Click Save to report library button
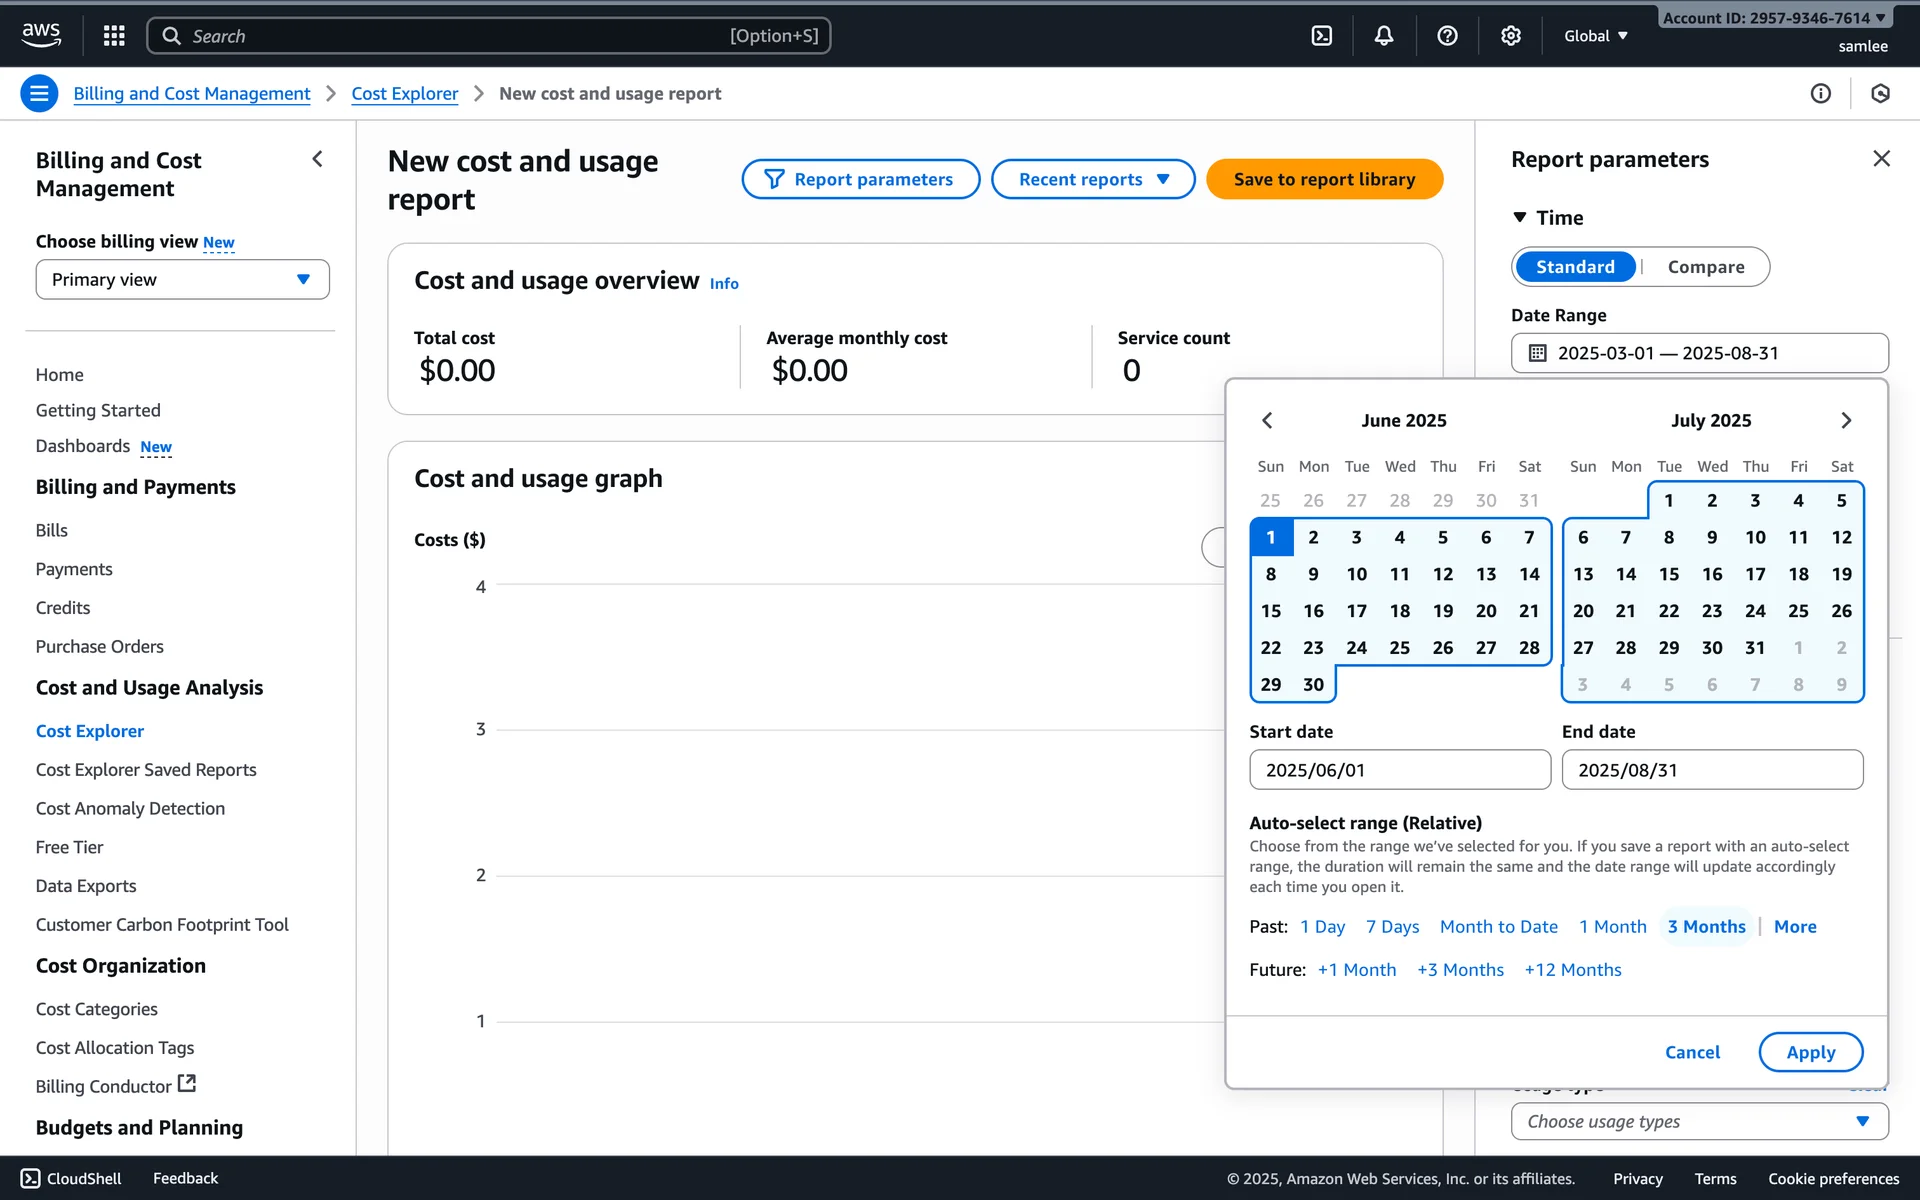Screen dimensions: 1920x1200 tap(1324, 180)
